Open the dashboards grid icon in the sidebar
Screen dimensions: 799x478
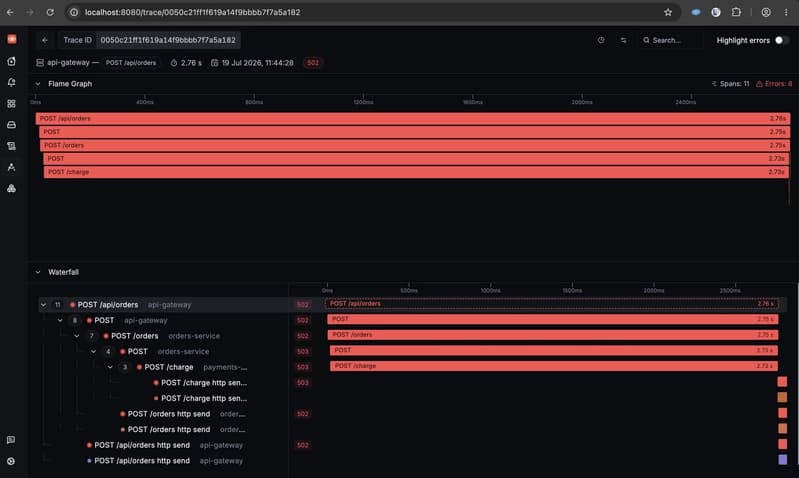point(11,103)
